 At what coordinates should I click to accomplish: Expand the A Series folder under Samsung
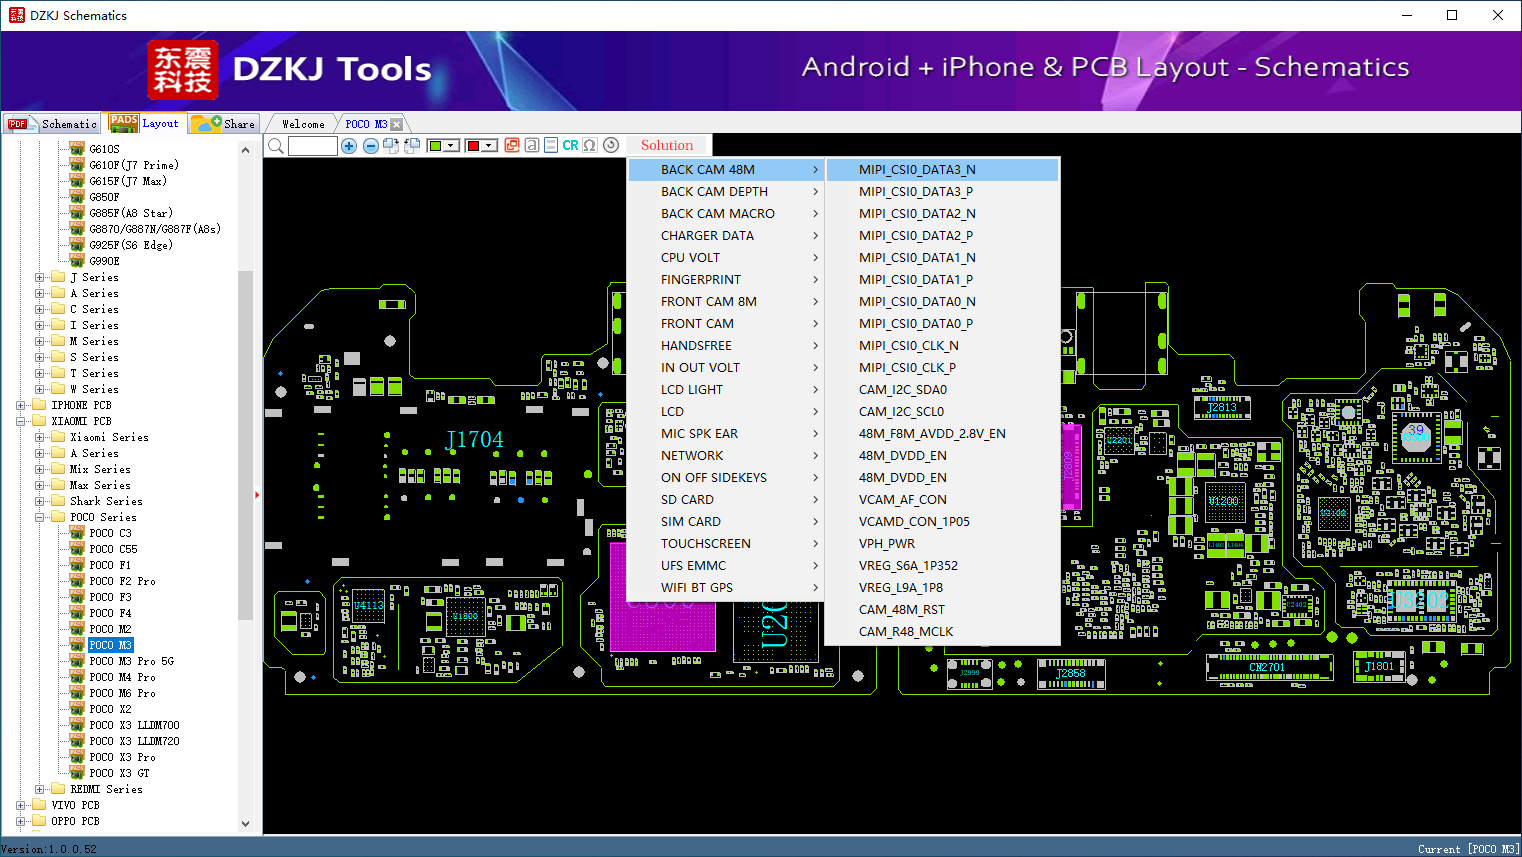pos(39,294)
